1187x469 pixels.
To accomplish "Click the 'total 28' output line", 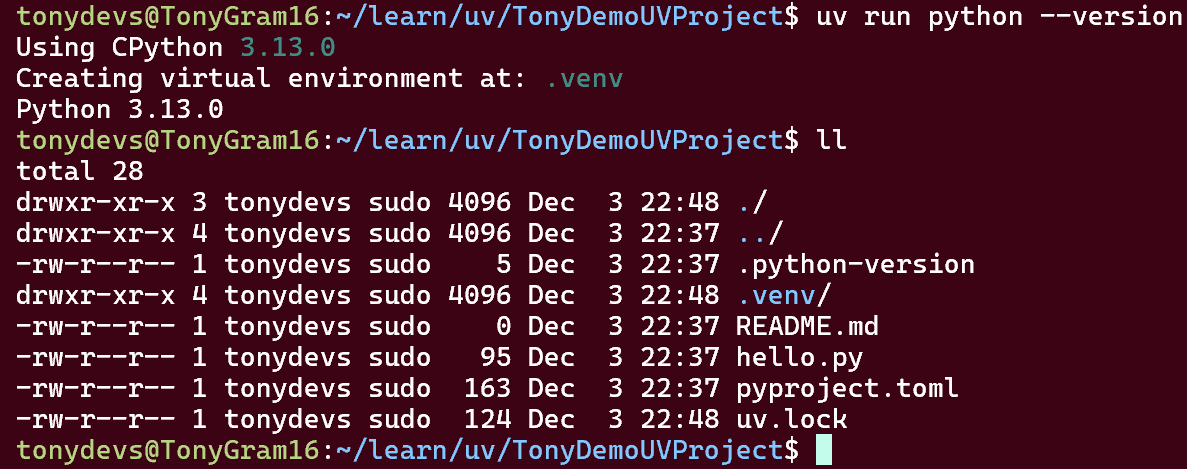I will (x=79, y=171).
